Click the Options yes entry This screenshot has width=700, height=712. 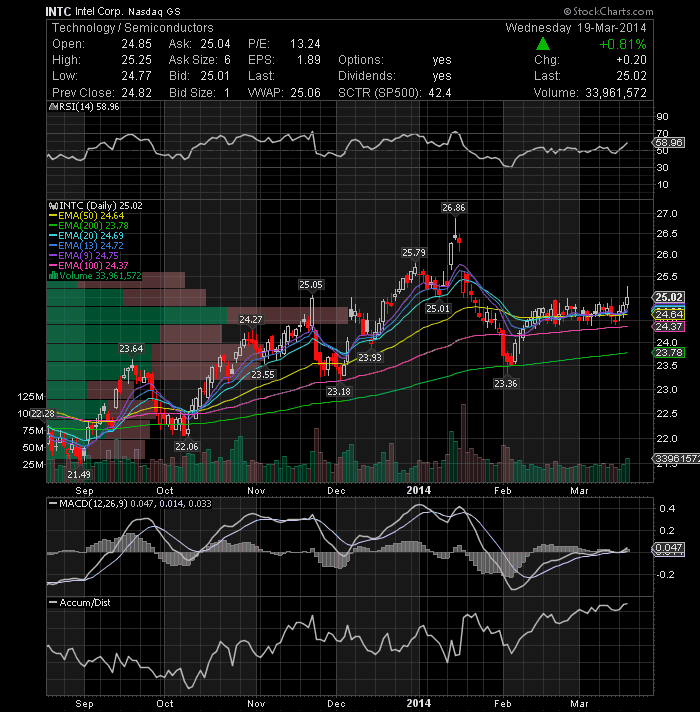point(442,60)
